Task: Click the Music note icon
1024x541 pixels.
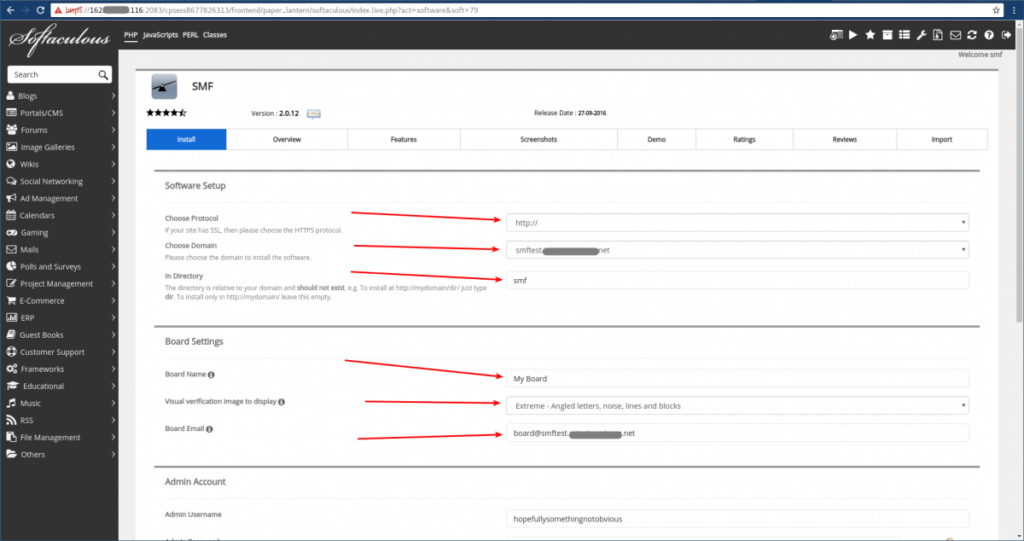Action: click(x=11, y=403)
